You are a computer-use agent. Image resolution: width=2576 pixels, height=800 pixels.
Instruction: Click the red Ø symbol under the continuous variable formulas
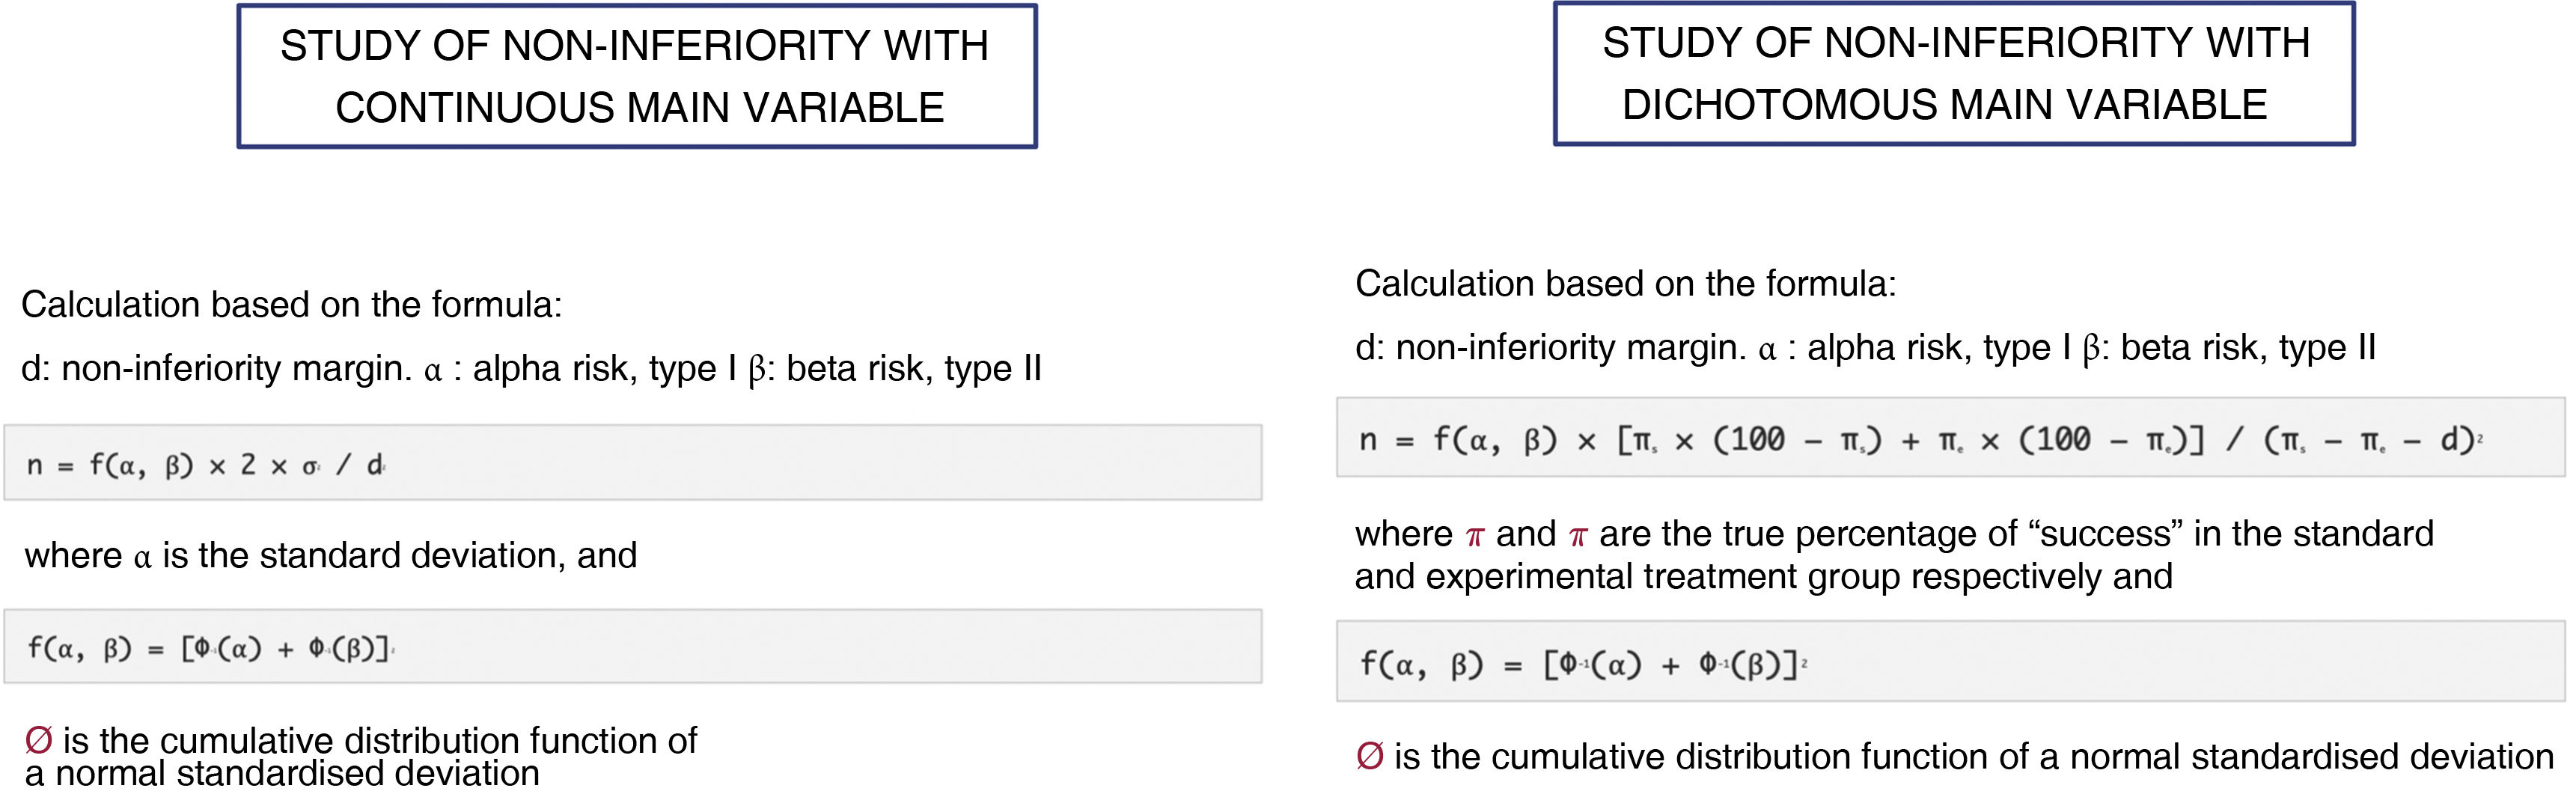point(38,740)
